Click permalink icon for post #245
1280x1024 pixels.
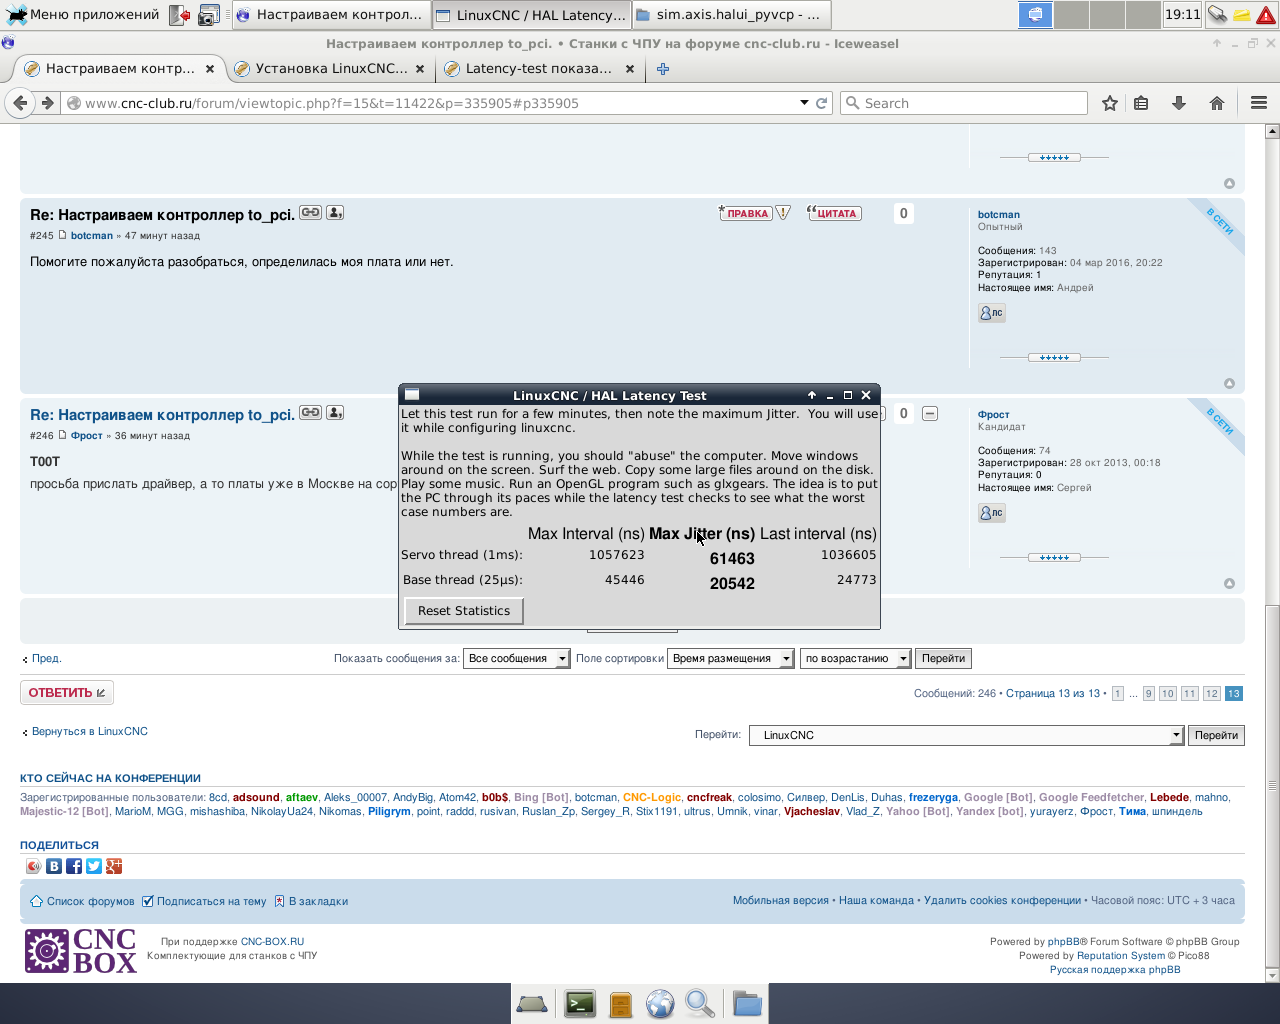(x=311, y=213)
